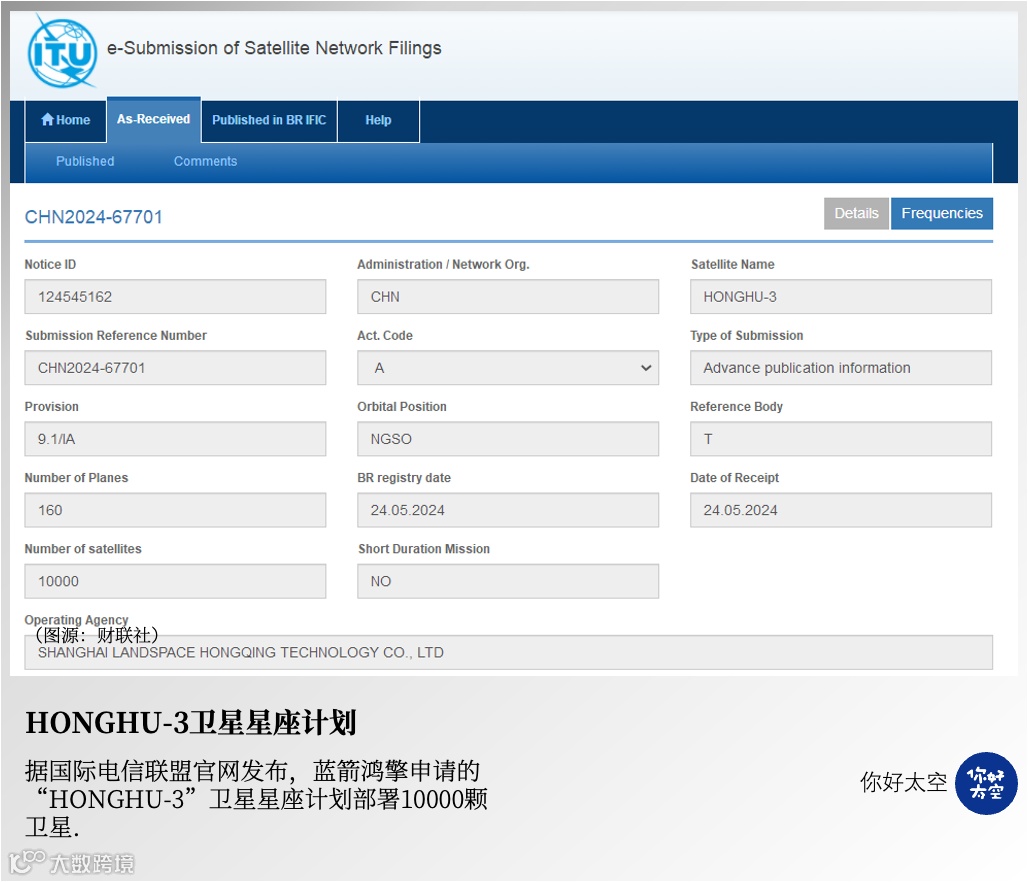
Task: Click the 'Satellite Name' label
Action: tap(732, 264)
